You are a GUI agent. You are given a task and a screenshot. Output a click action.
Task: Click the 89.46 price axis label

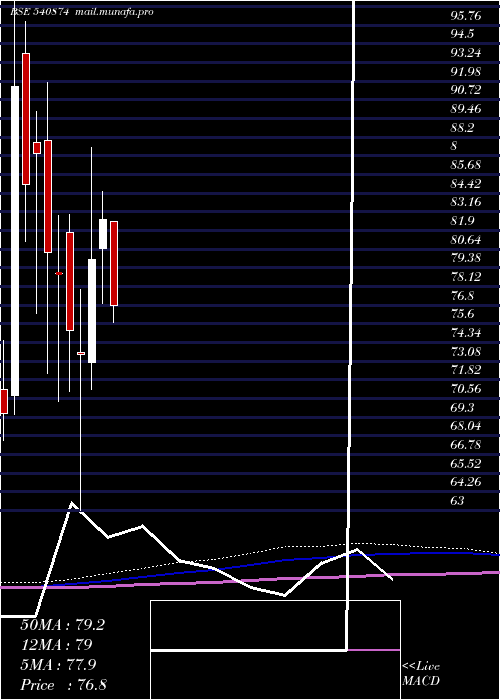(466, 109)
